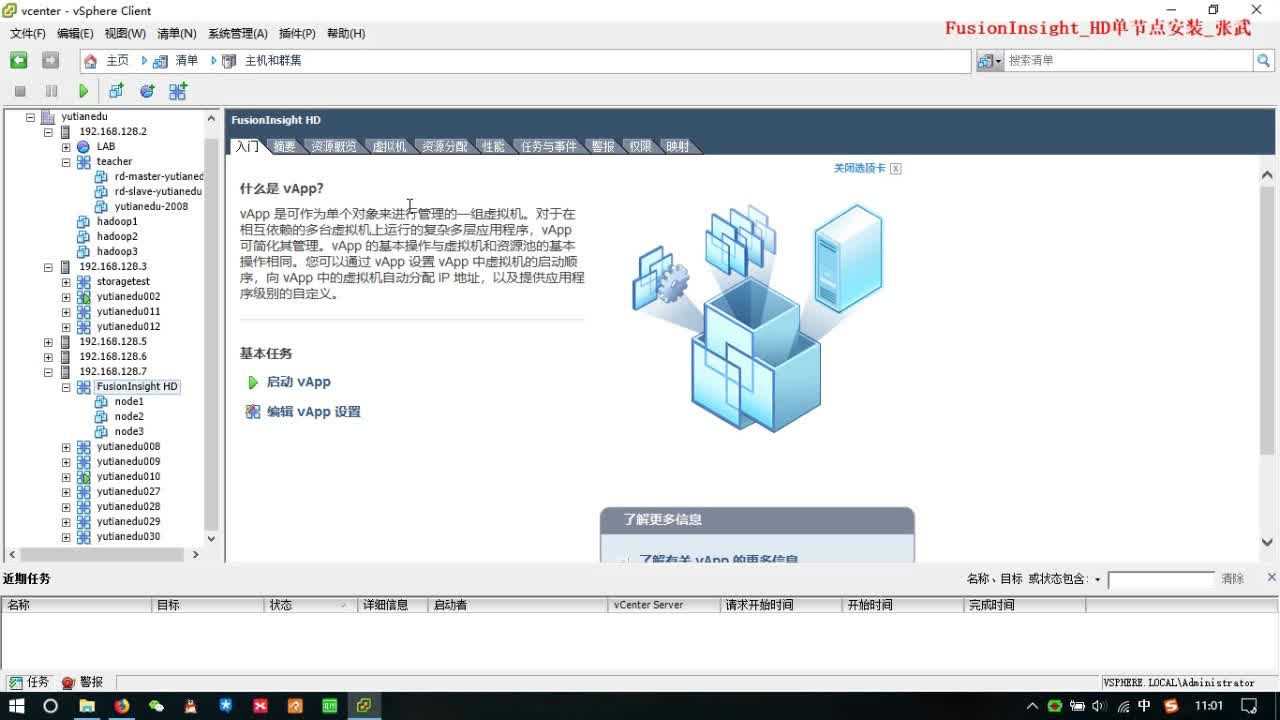Close the recent tasks panel
The height and width of the screenshot is (720, 1280).
1272,577
